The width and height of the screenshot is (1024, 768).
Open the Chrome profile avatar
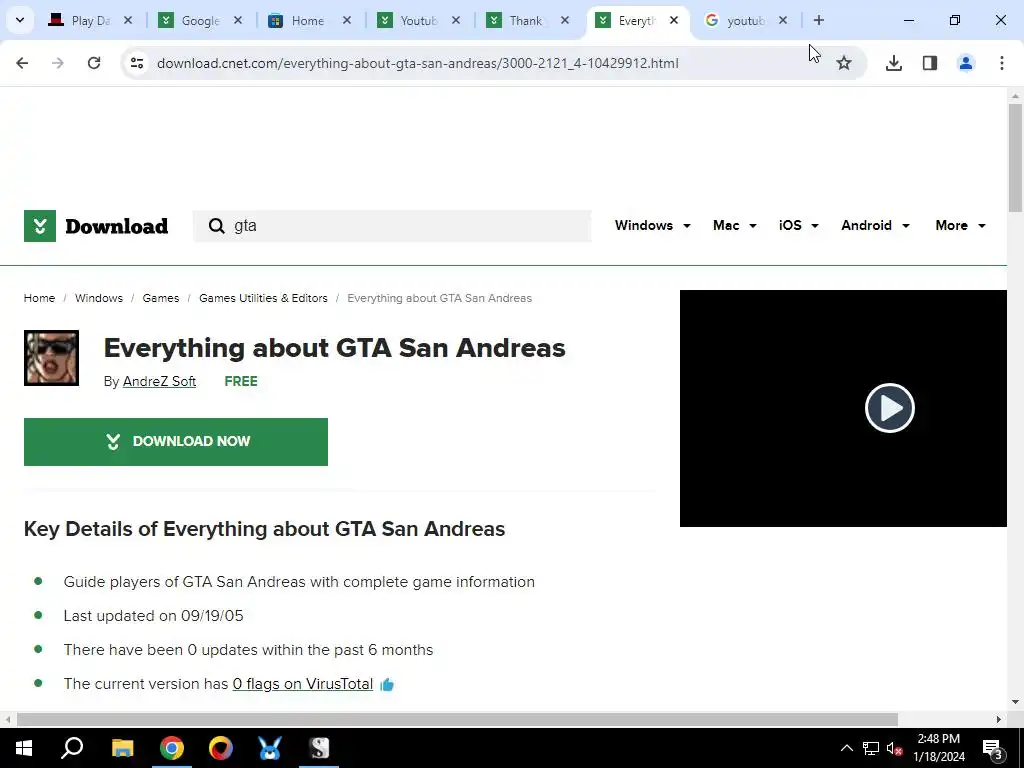pyautogui.click(x=965, y=63)
